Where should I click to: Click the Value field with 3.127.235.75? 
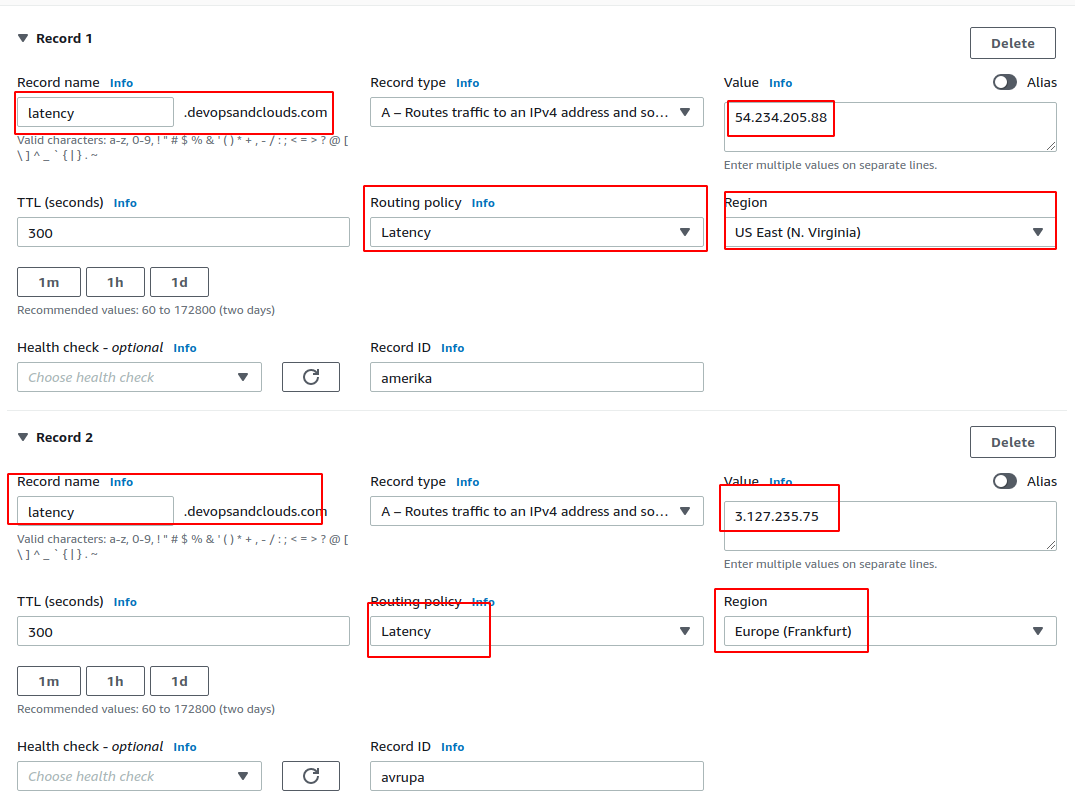coord(889,525)
